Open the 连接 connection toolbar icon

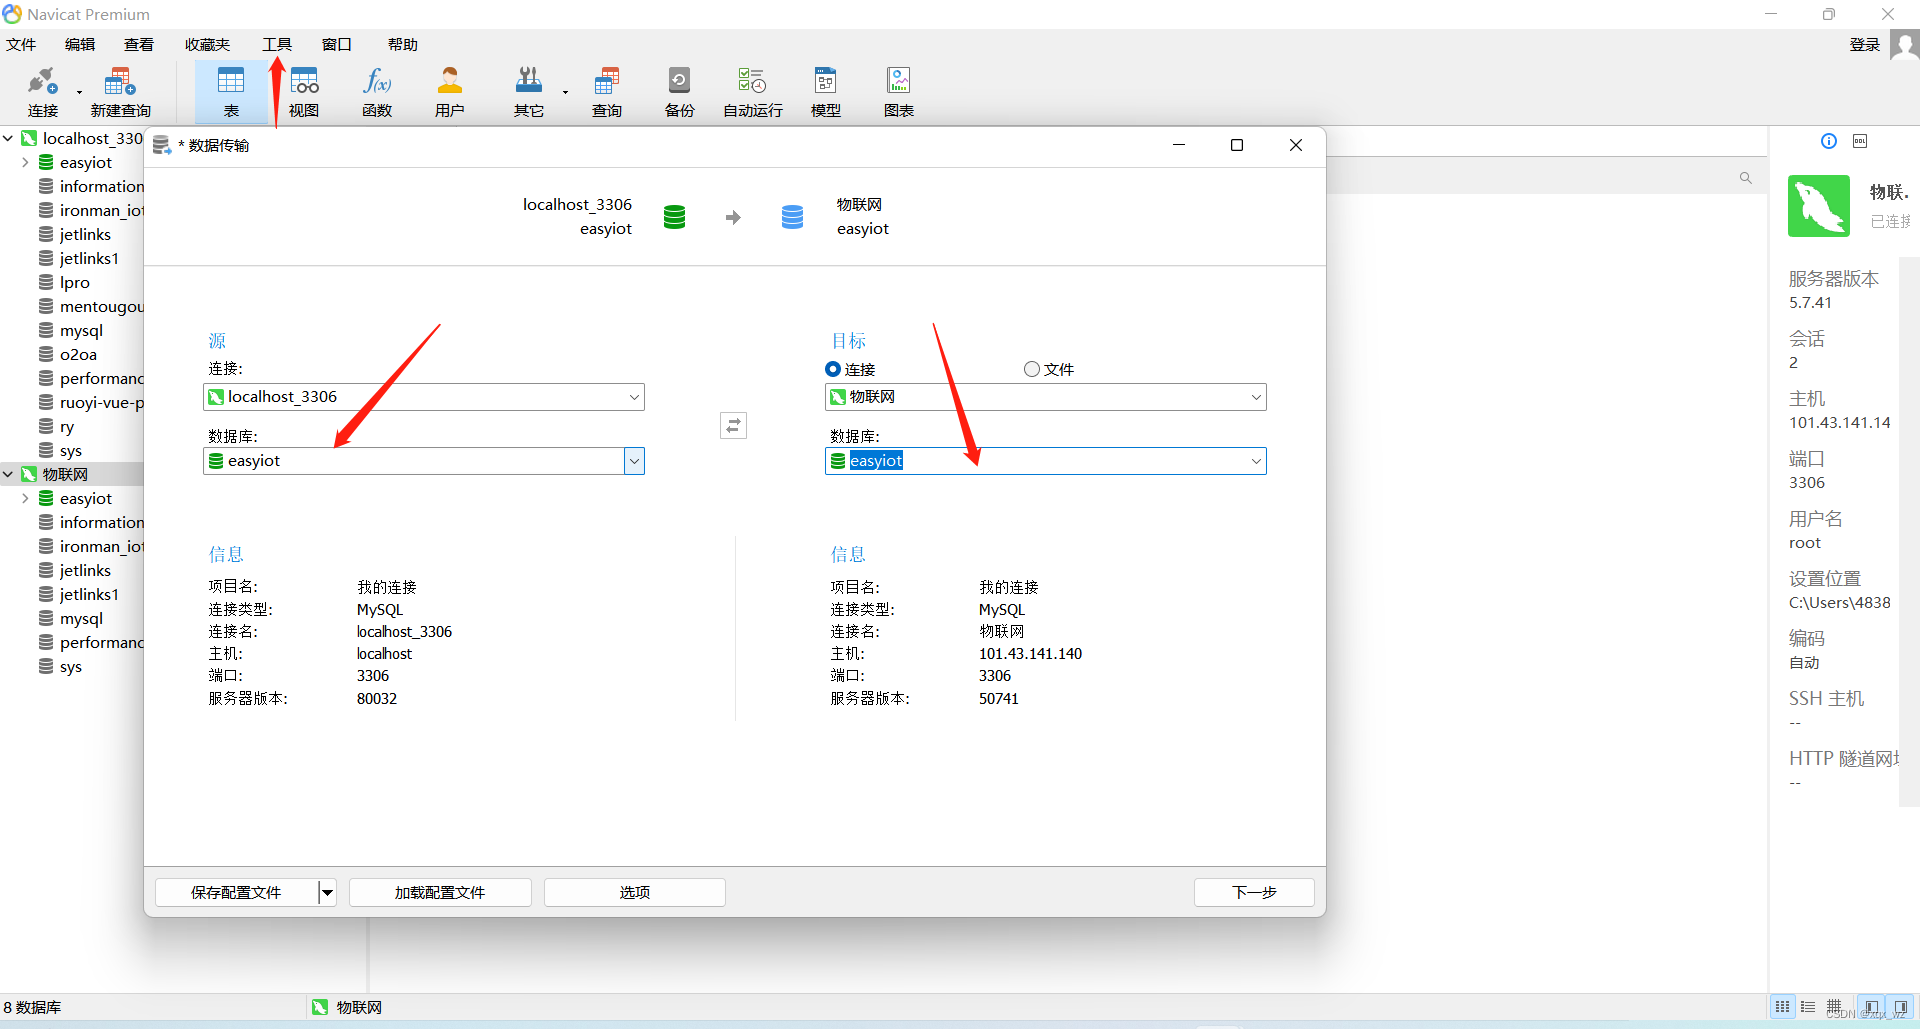[x=43, y=92]
